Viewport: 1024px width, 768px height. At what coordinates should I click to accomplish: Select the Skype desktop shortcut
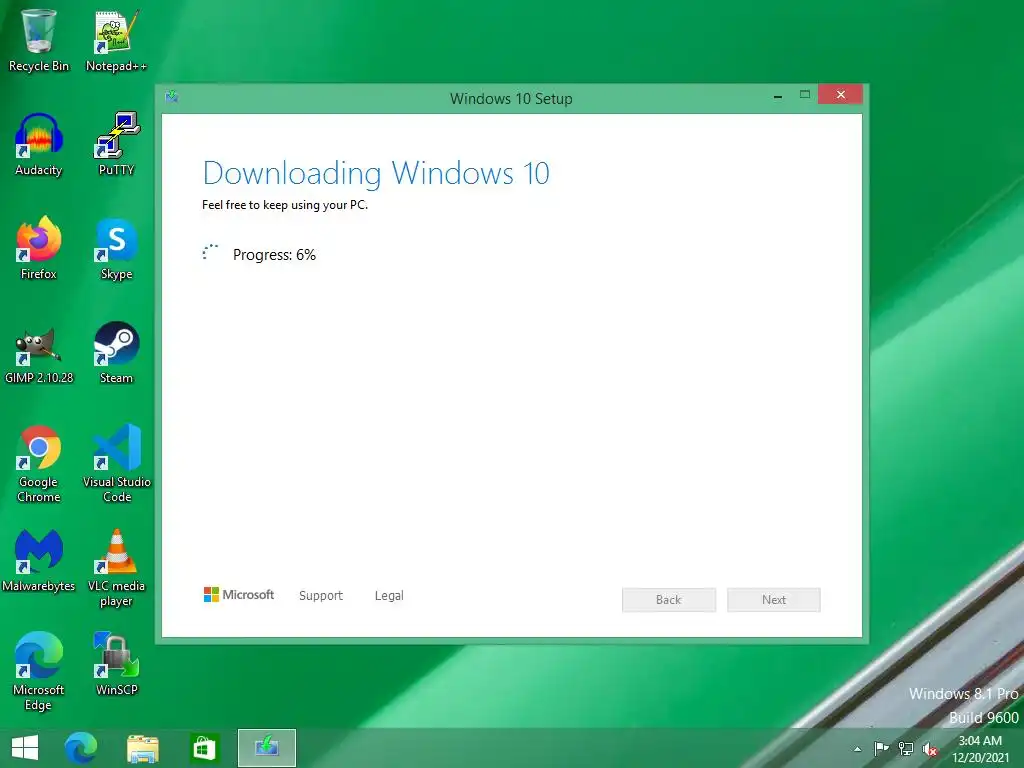[x=116, y=248]
